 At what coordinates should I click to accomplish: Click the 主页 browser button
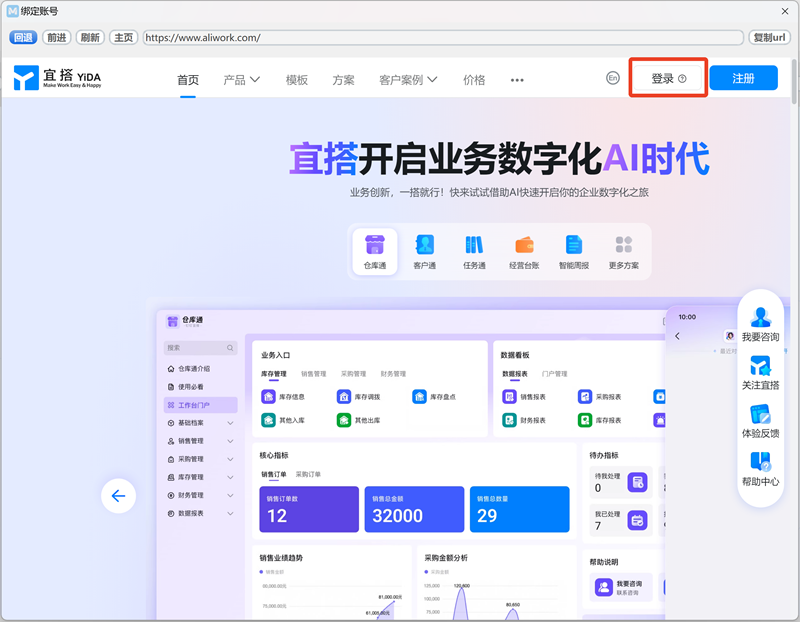[123, 37]
